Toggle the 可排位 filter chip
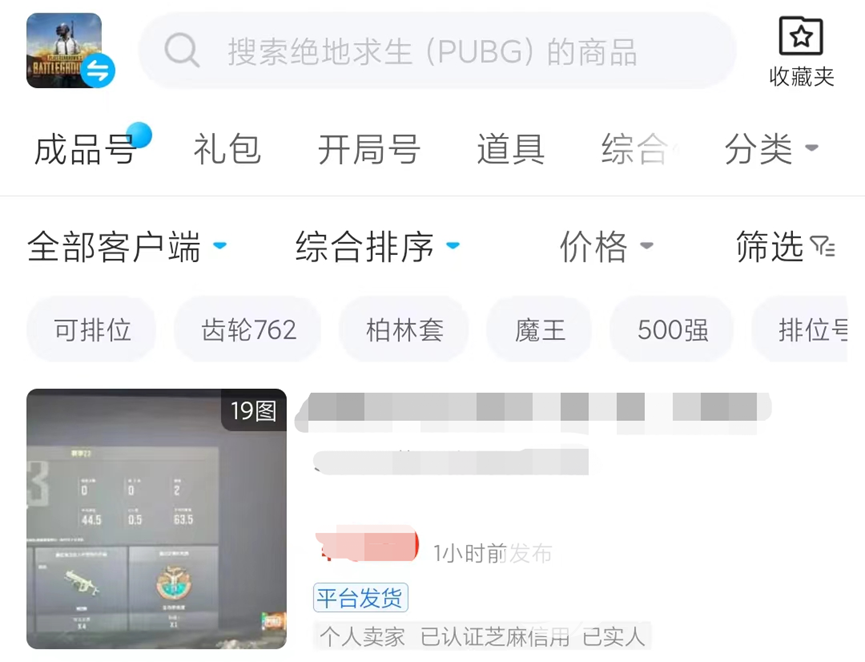This screenshot has height=662, width=865. (x=92, y=329)
